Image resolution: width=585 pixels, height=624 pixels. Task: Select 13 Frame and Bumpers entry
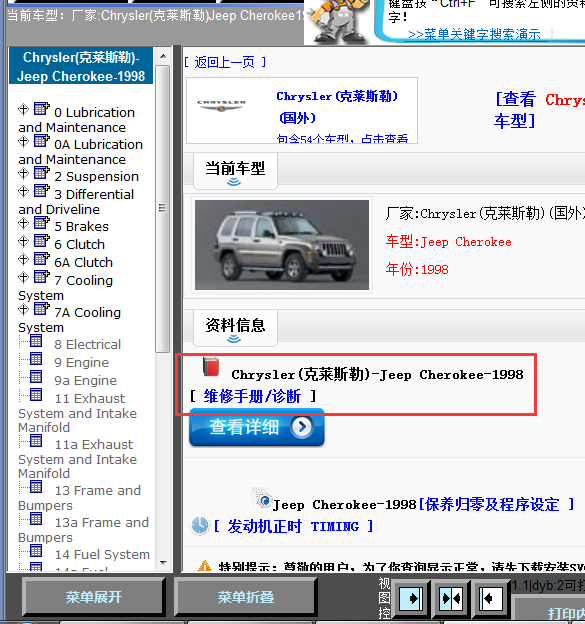[x=80, y=498]
